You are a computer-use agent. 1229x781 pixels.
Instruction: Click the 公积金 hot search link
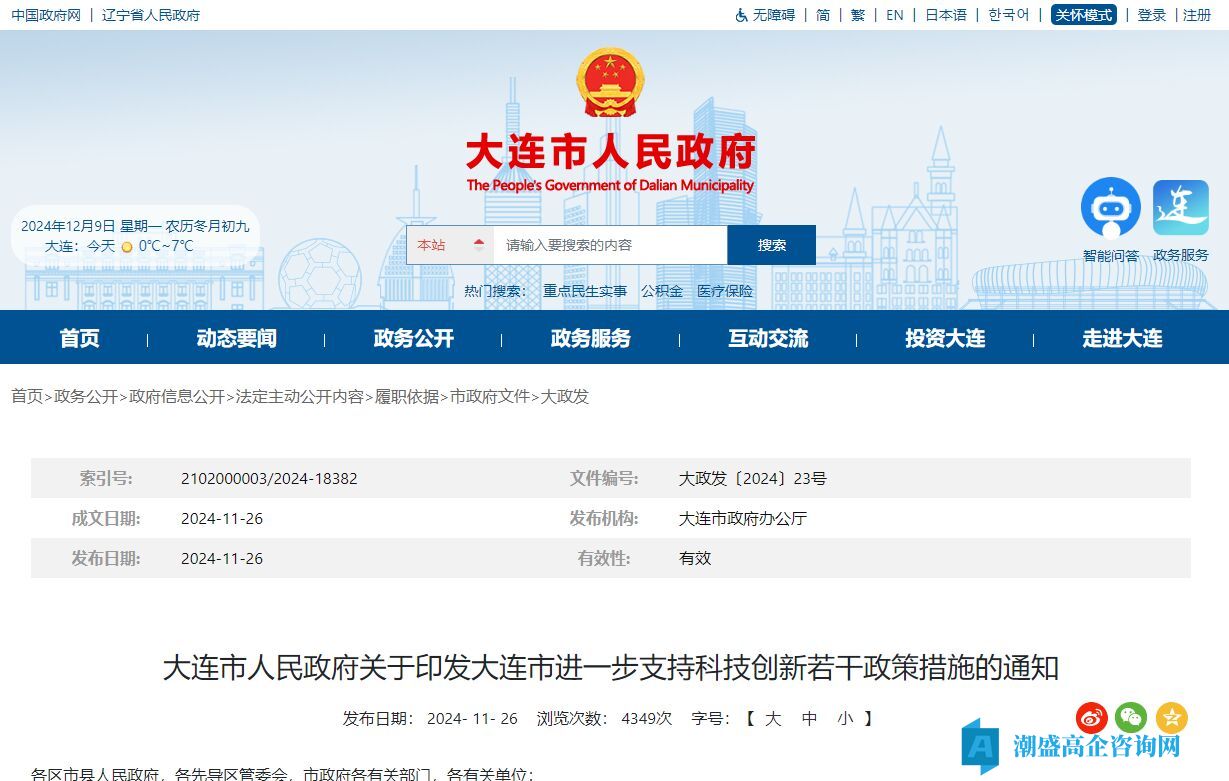(662, 291)
